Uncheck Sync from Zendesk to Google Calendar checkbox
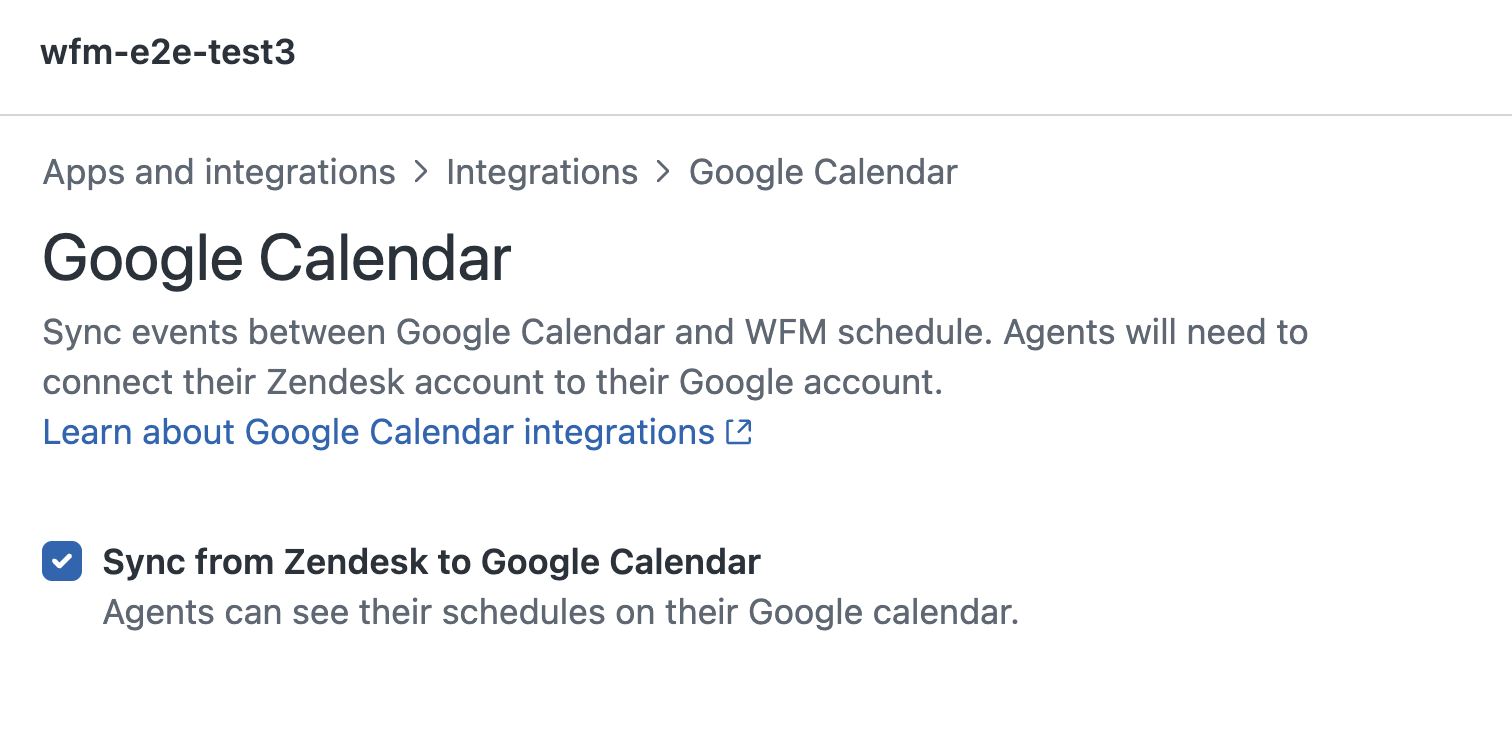The width and height of the screenshot is (1512, 732). [62, 561]
